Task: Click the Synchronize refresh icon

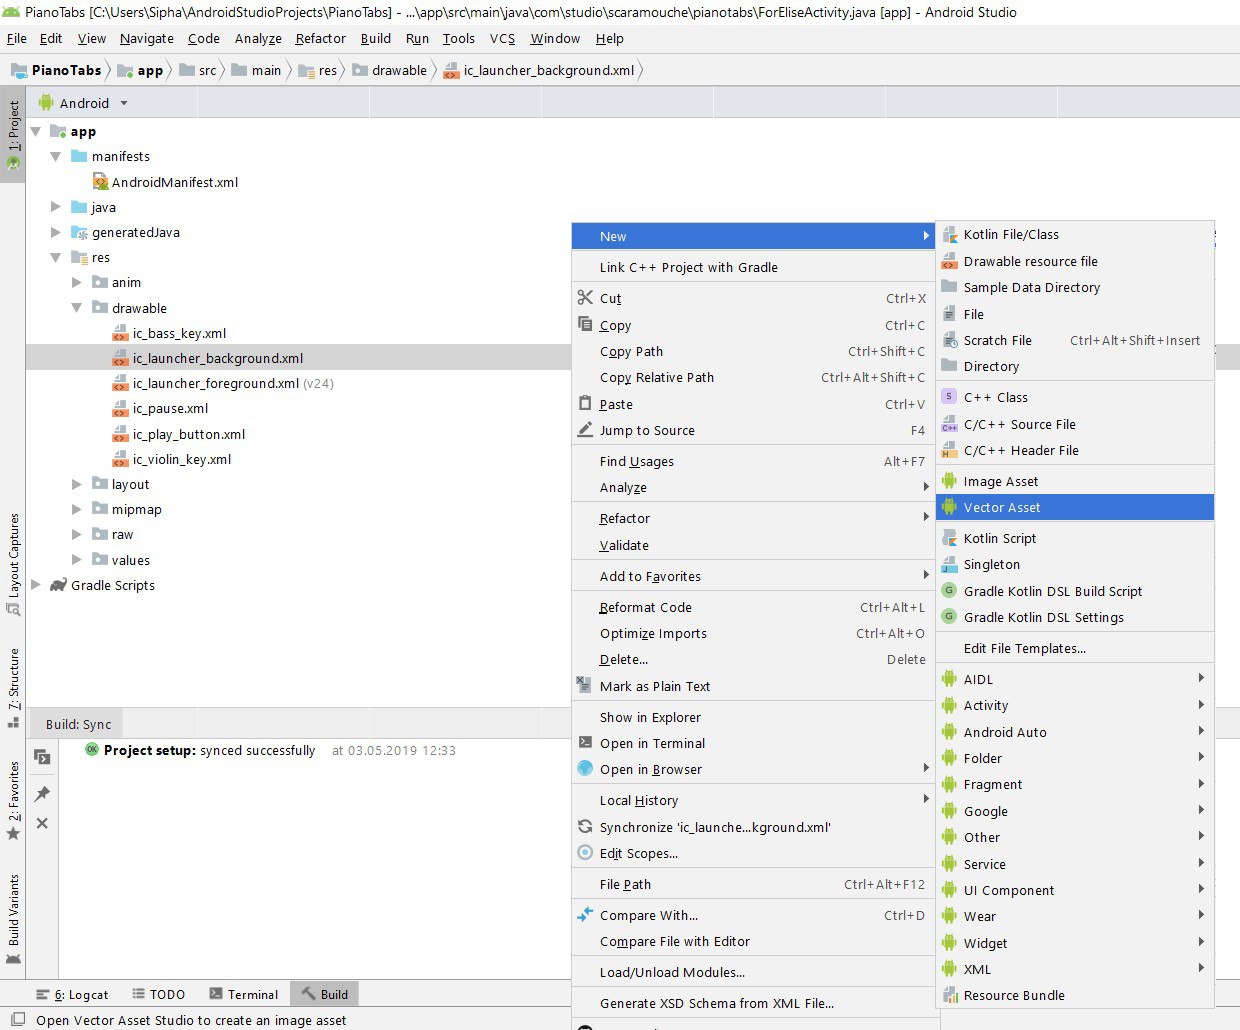Action: tap(585, 826)
